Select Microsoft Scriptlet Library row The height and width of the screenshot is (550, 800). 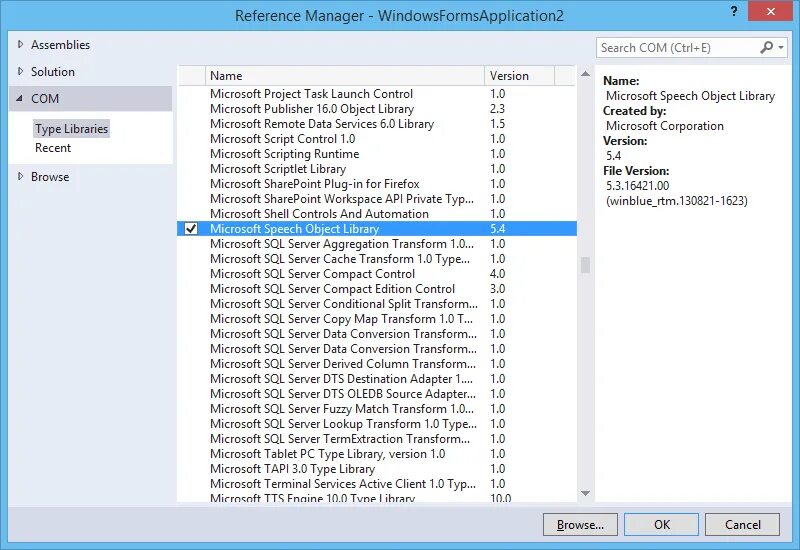[x=377, y=169]
